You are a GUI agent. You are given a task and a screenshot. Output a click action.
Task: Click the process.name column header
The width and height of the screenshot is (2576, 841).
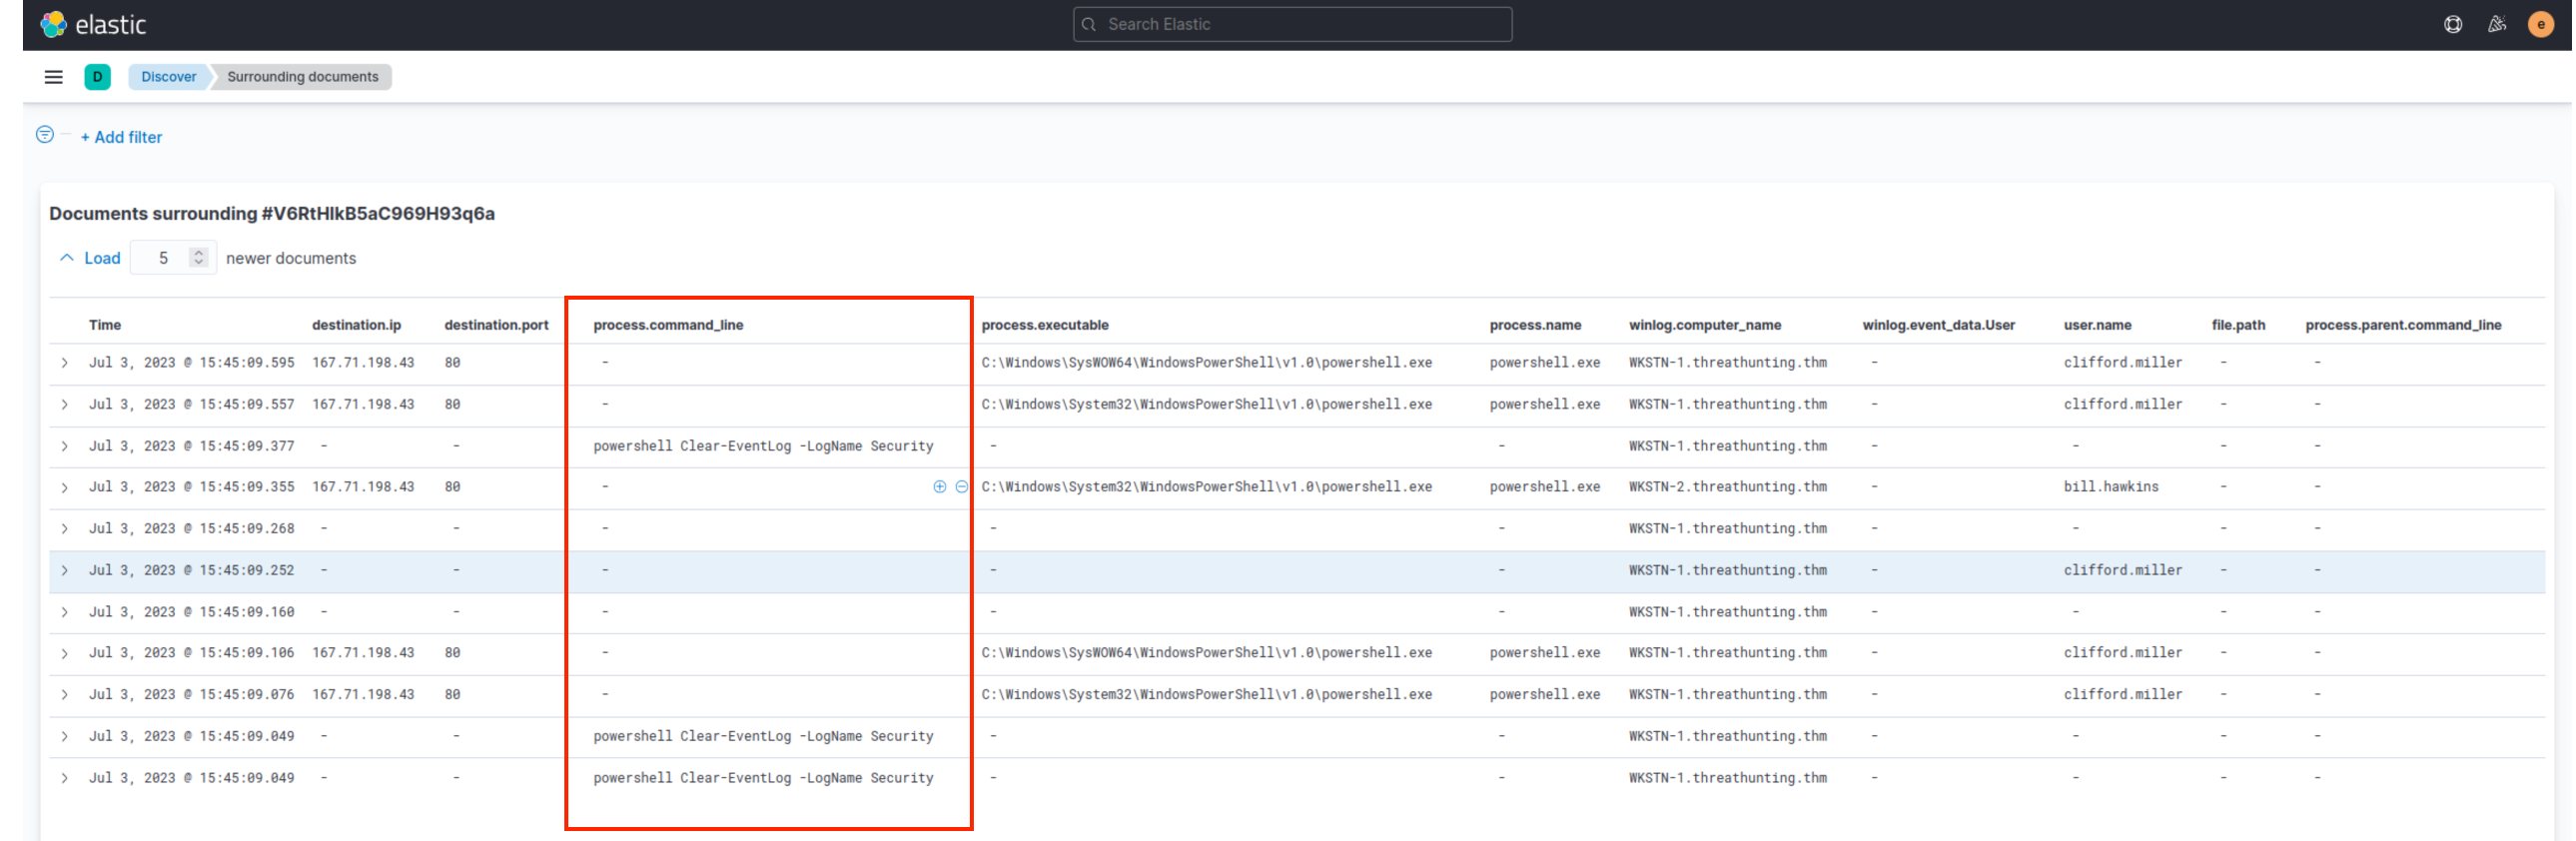click(1535, 325)
